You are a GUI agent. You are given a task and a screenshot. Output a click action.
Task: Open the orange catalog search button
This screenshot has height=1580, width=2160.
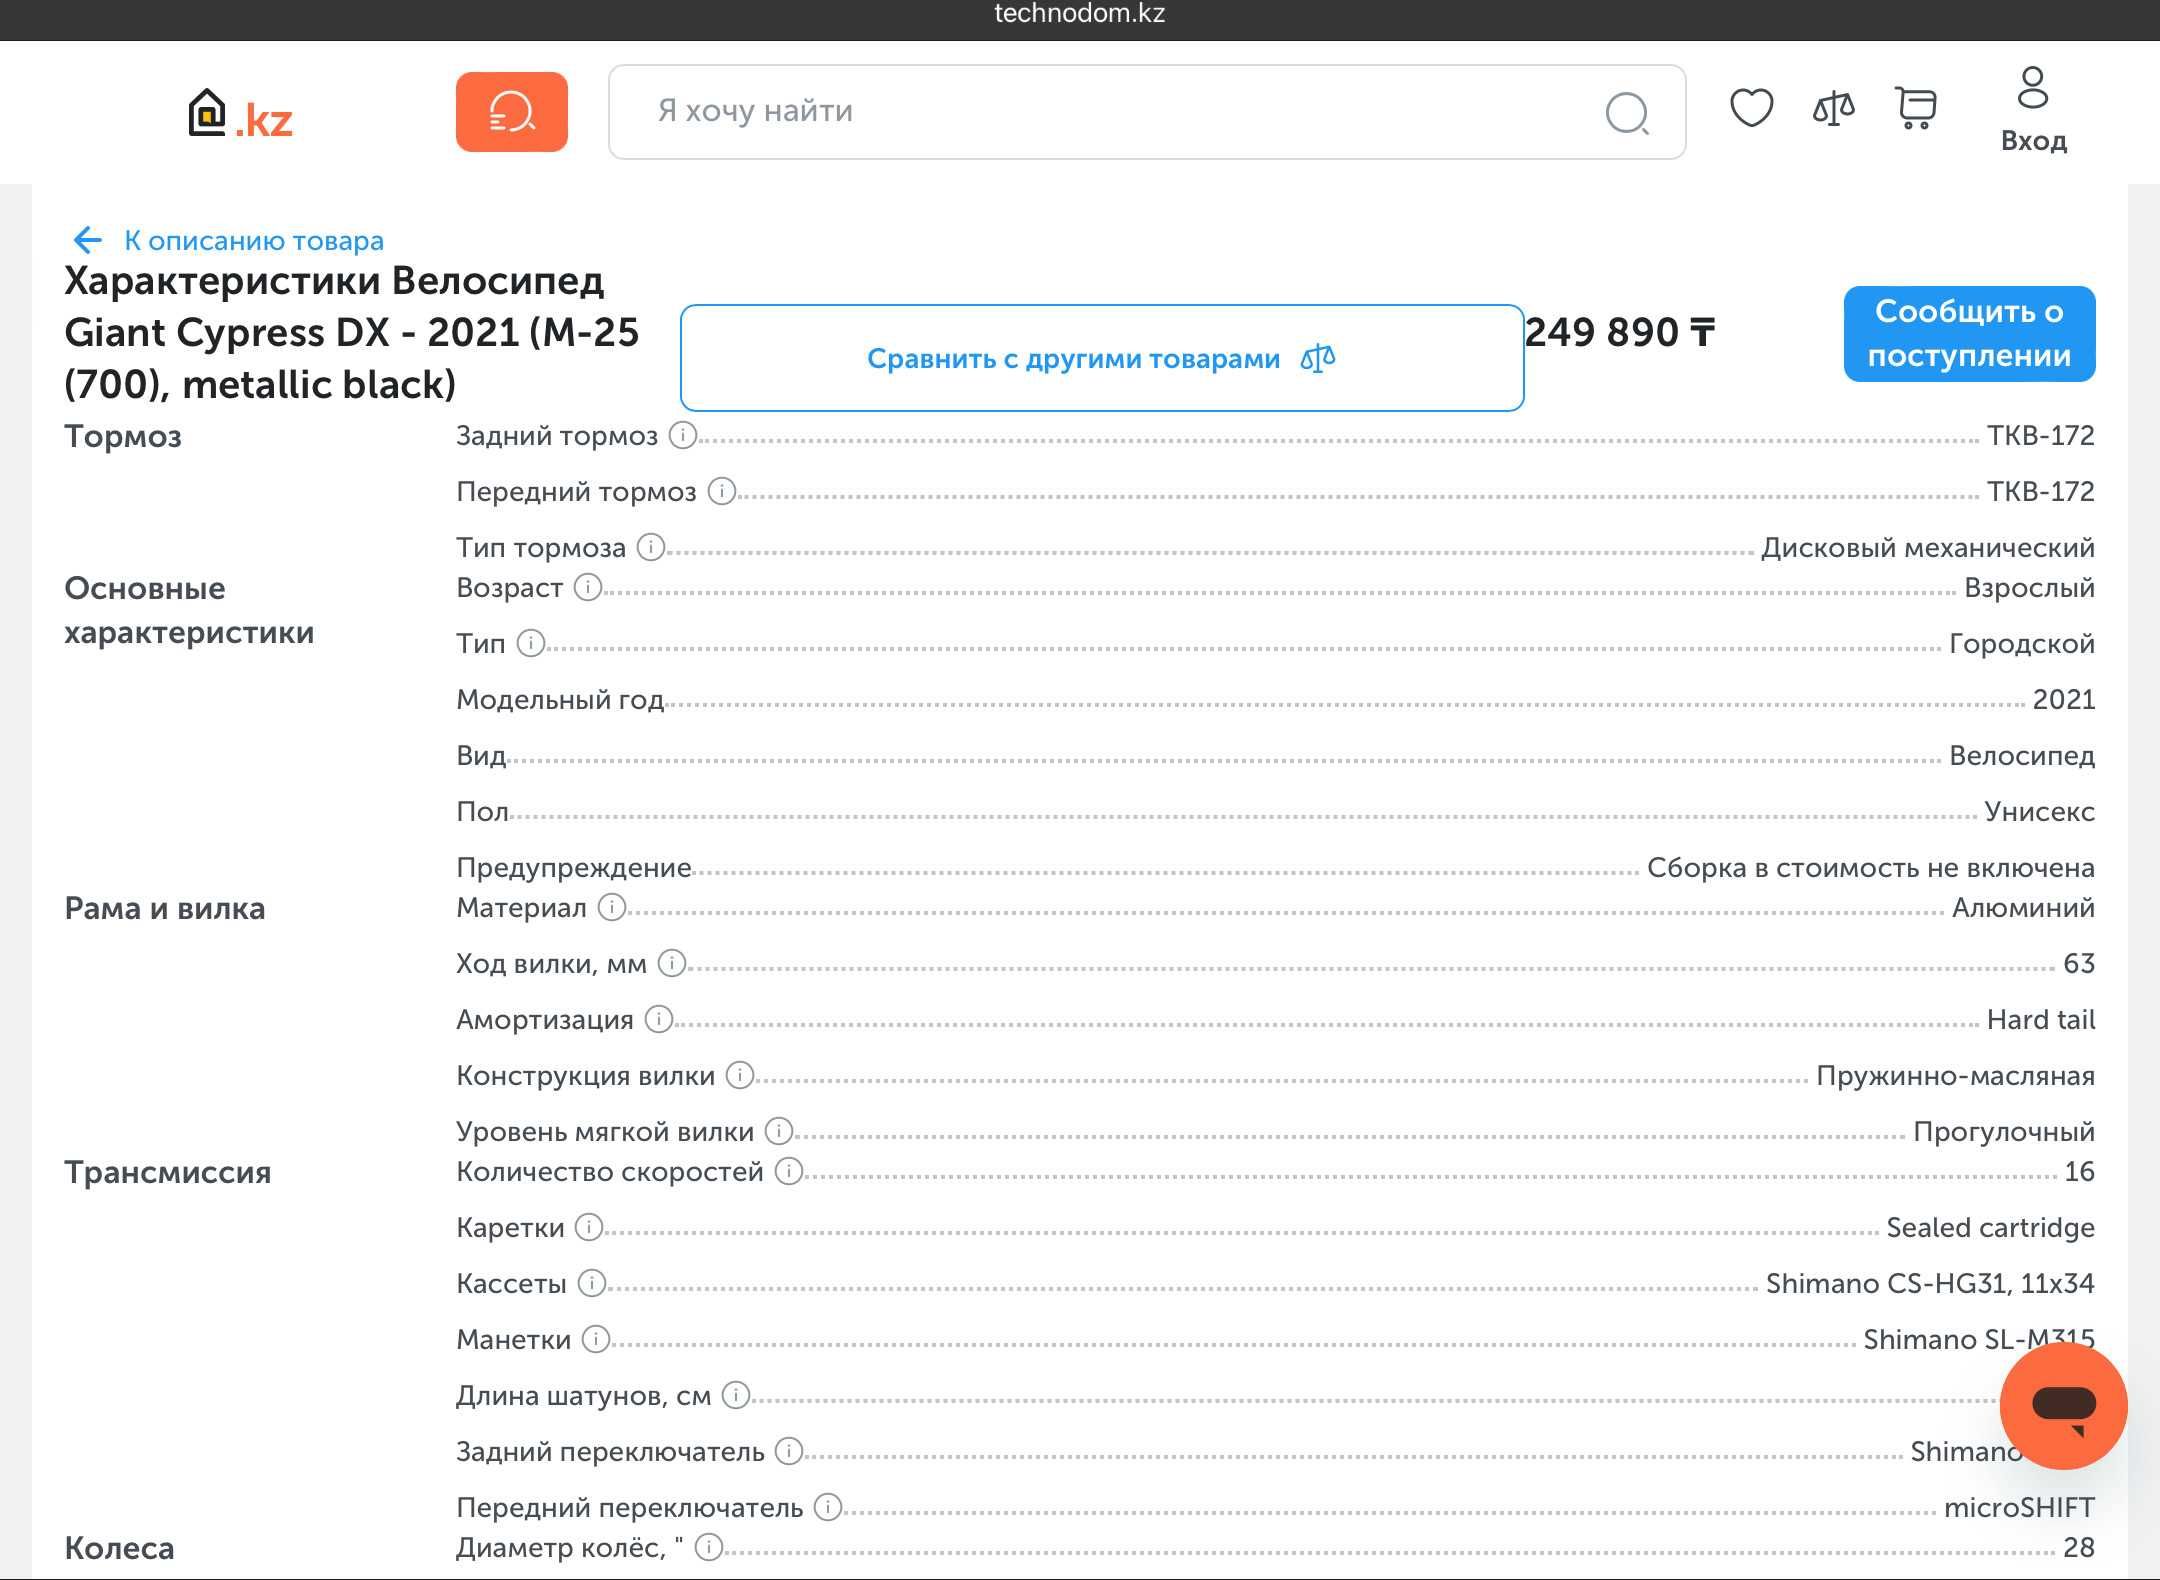click(x=512, y=112)
